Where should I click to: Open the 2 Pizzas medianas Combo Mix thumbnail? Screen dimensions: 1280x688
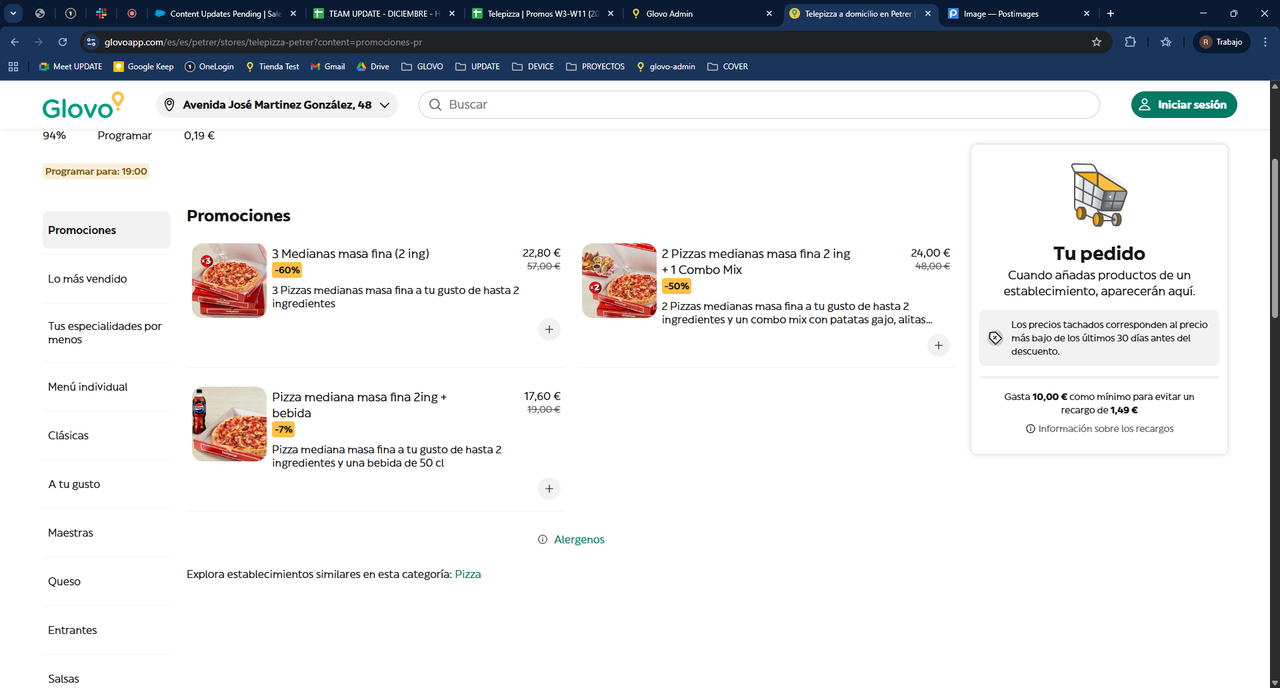pyautogui.click(x=619, y=280)
